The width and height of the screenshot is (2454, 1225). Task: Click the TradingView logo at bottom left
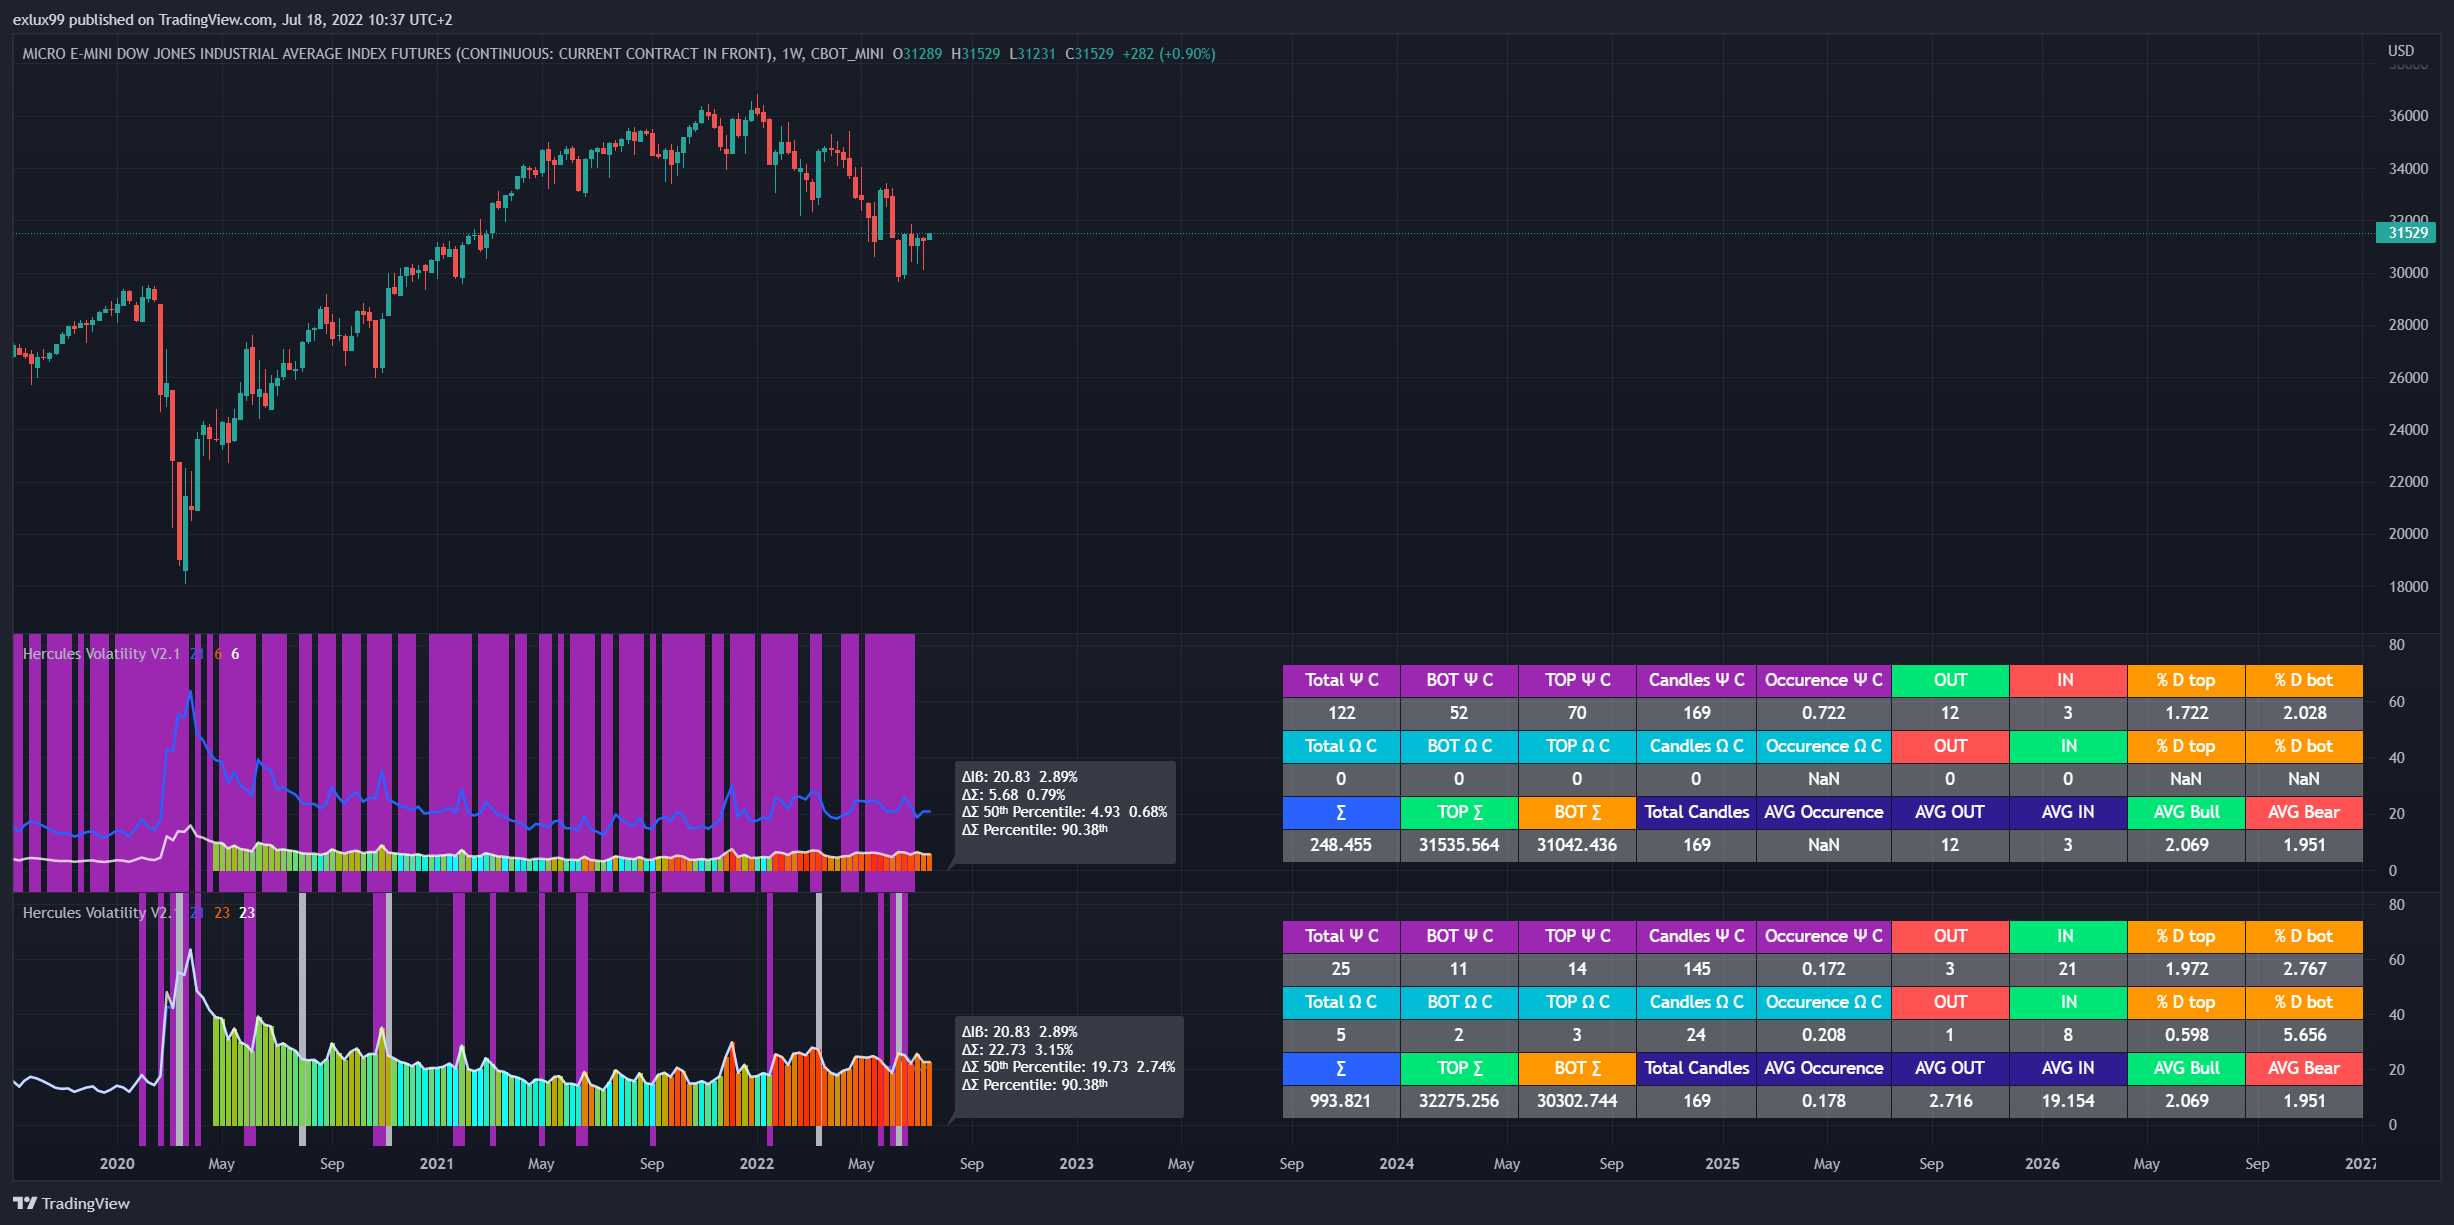click(x=72, y=1203)
